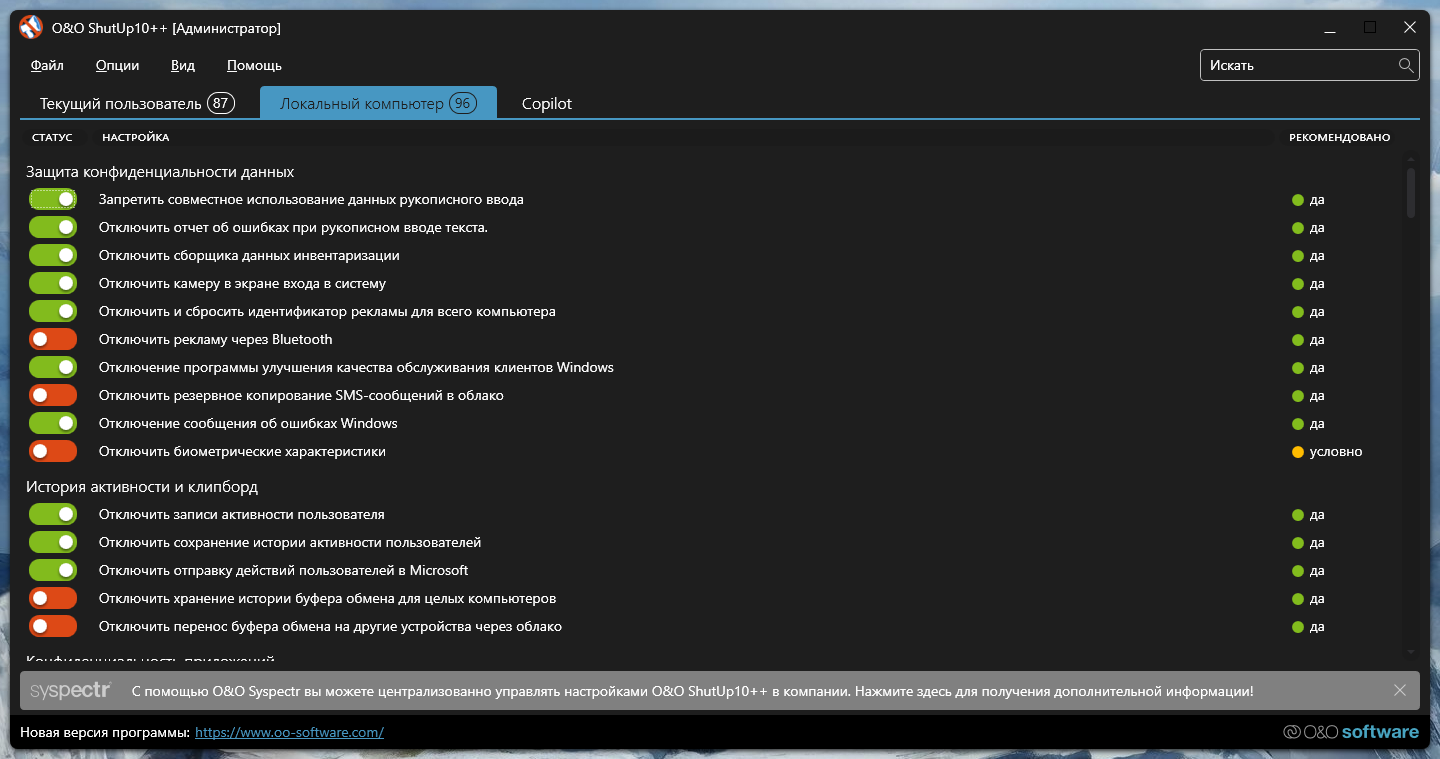This screenshot has height=759, width=1440.
Task: Enable 'Отключить резервное копирование SMS-сообщений в облако'
Action: tap(53, 395)
